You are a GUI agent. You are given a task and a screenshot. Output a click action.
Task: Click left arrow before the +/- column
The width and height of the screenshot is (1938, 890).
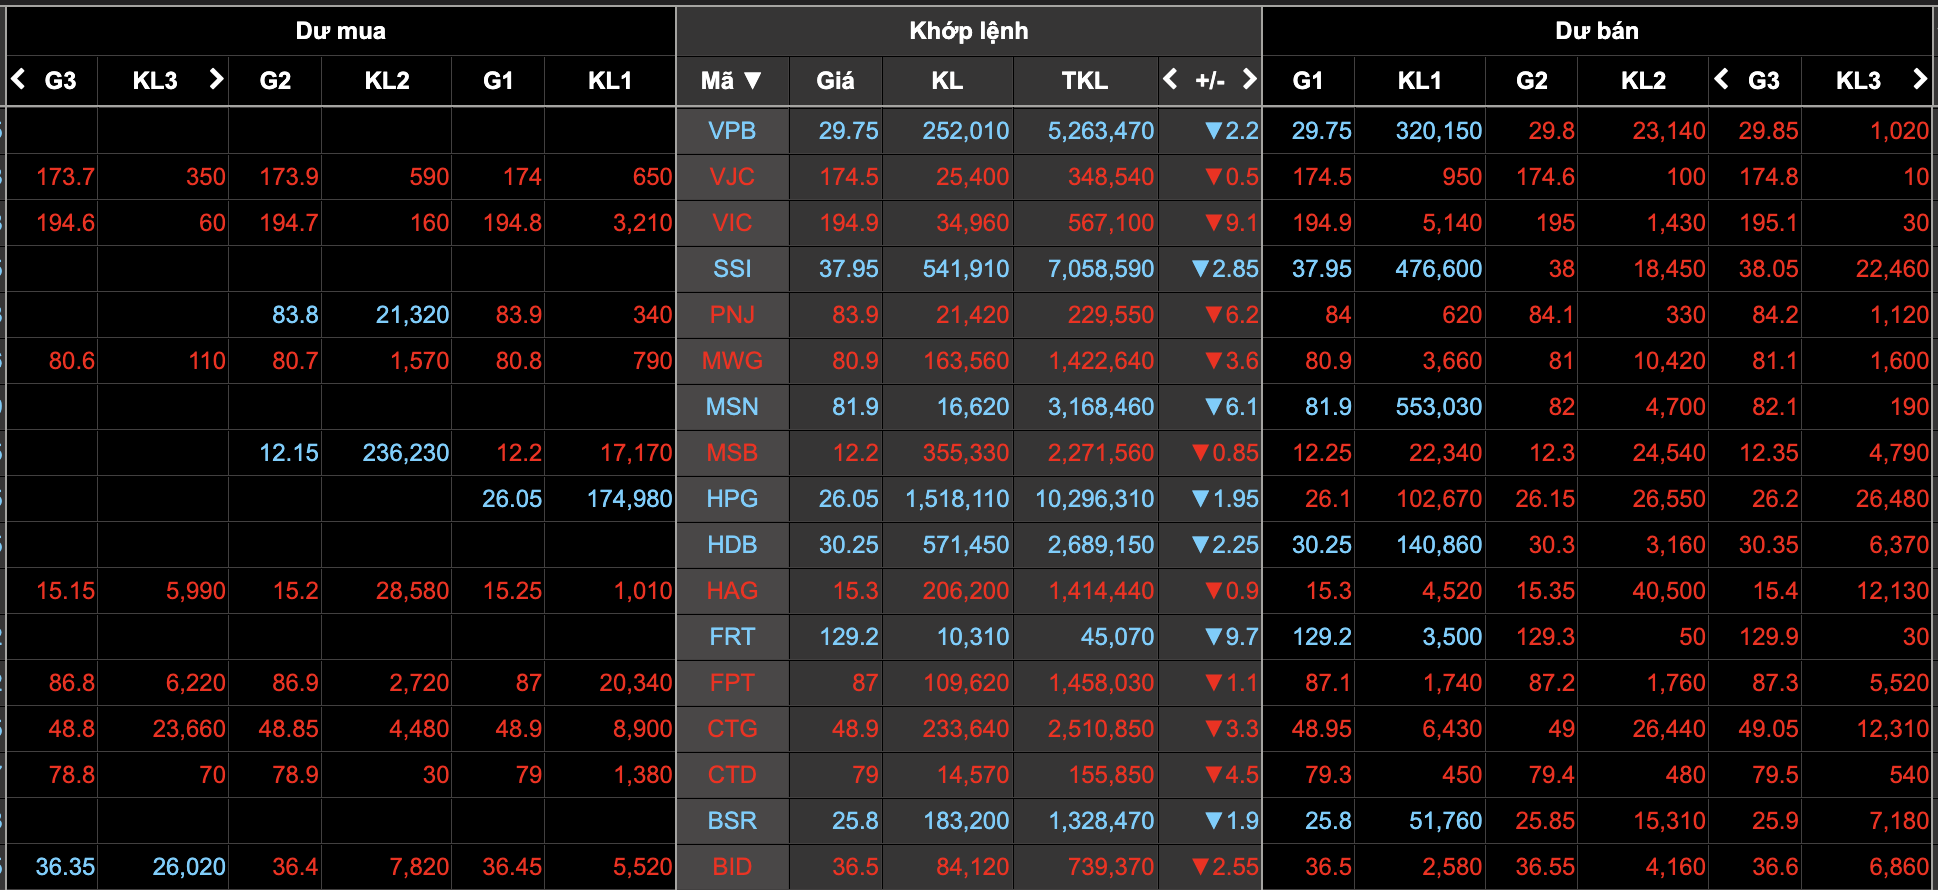click(x=1171, y=79)
